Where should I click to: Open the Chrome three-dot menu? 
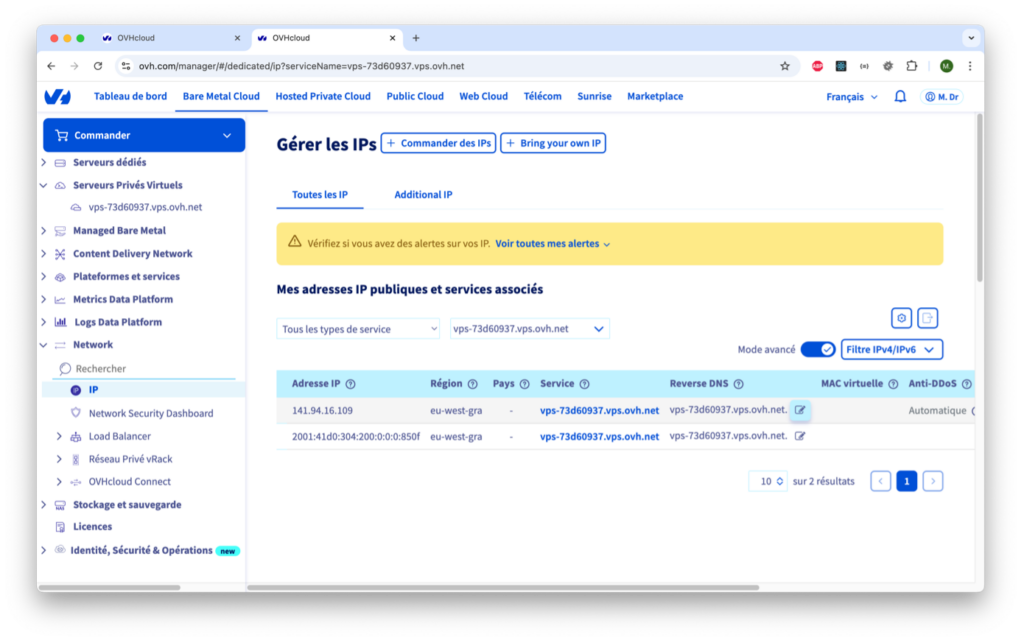click(x=970, y=66)
